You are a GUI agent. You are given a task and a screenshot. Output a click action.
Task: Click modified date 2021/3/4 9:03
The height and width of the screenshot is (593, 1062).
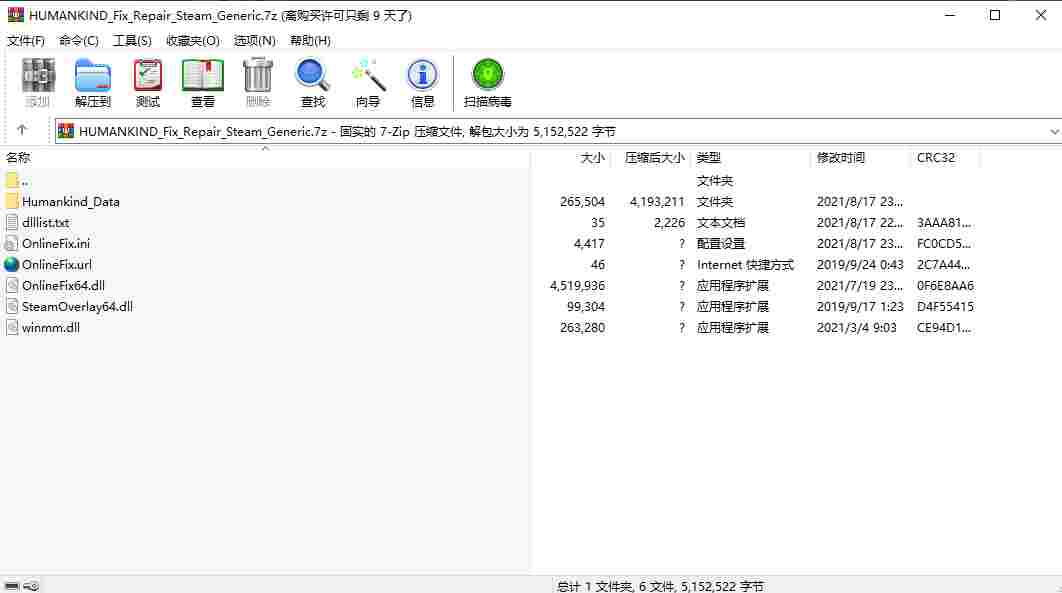[x=856, y=328]
